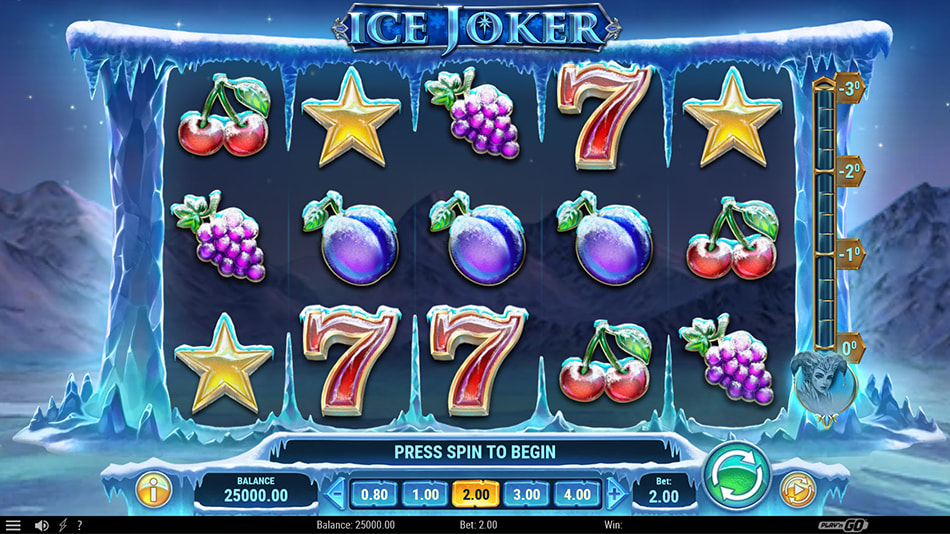This screenshot has width=950, height=534.
Task: Open the paytable info button
Action: coord(153,490)
